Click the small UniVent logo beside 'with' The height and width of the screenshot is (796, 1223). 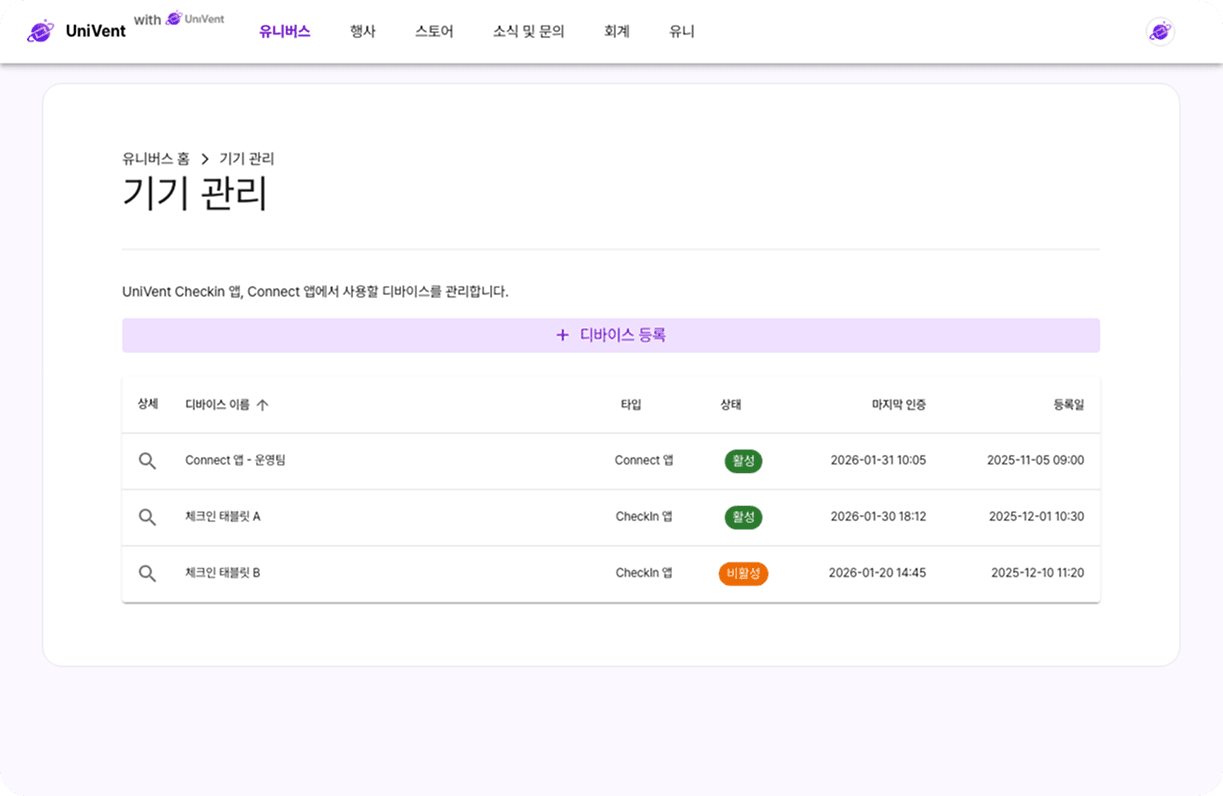[175, 18]
